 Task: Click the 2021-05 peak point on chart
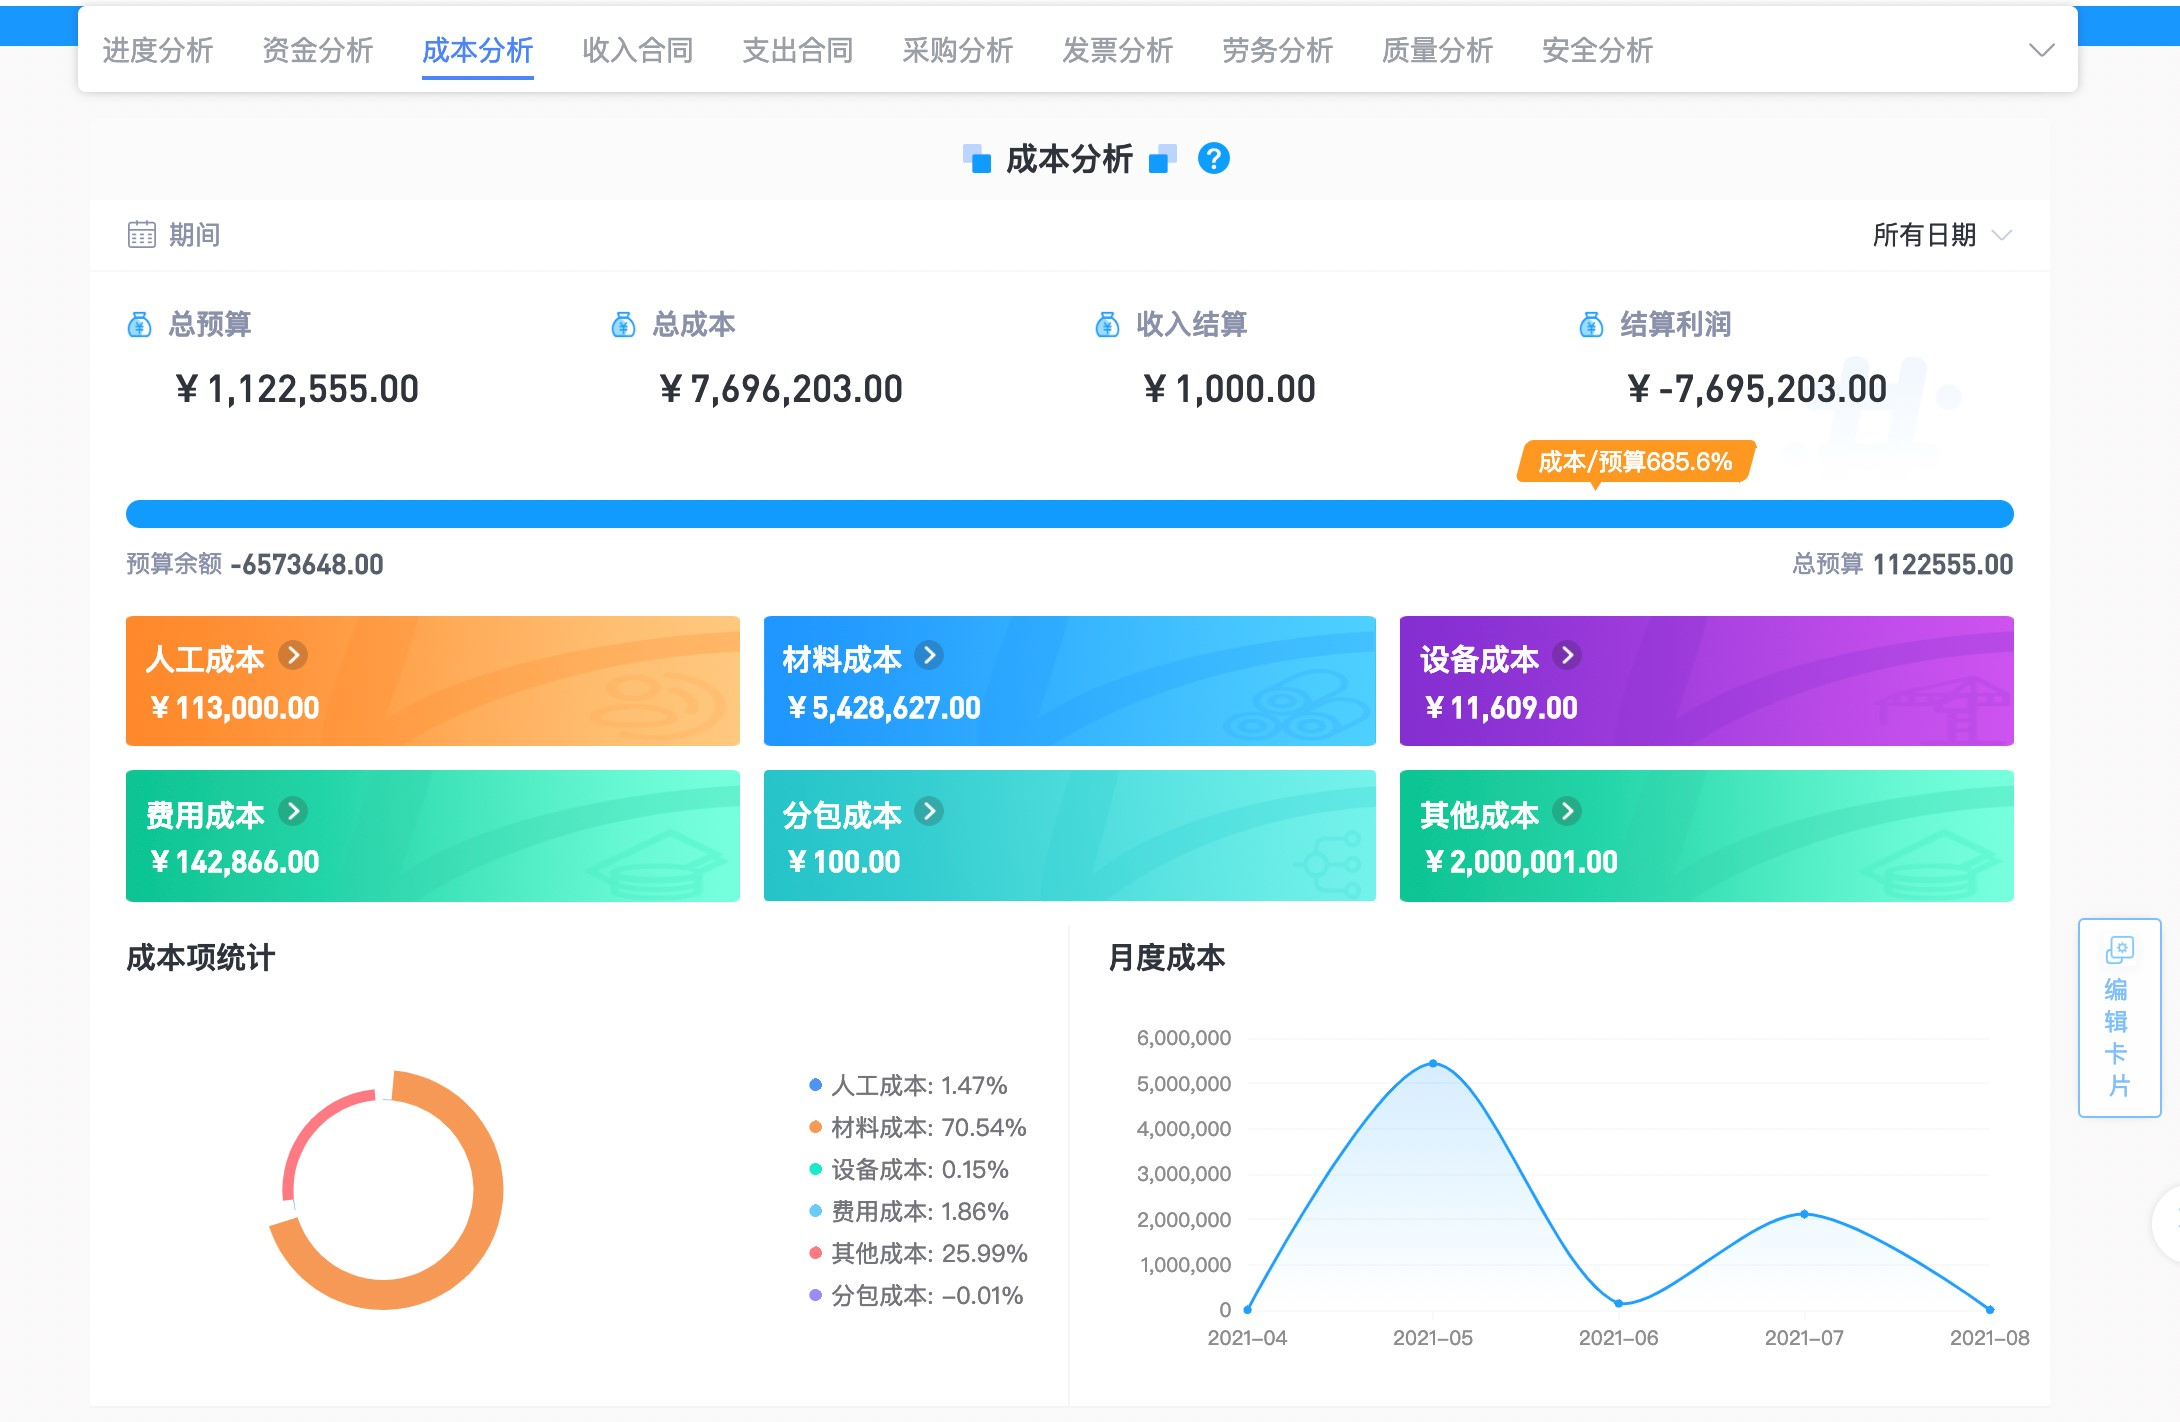point(1433,1063)
